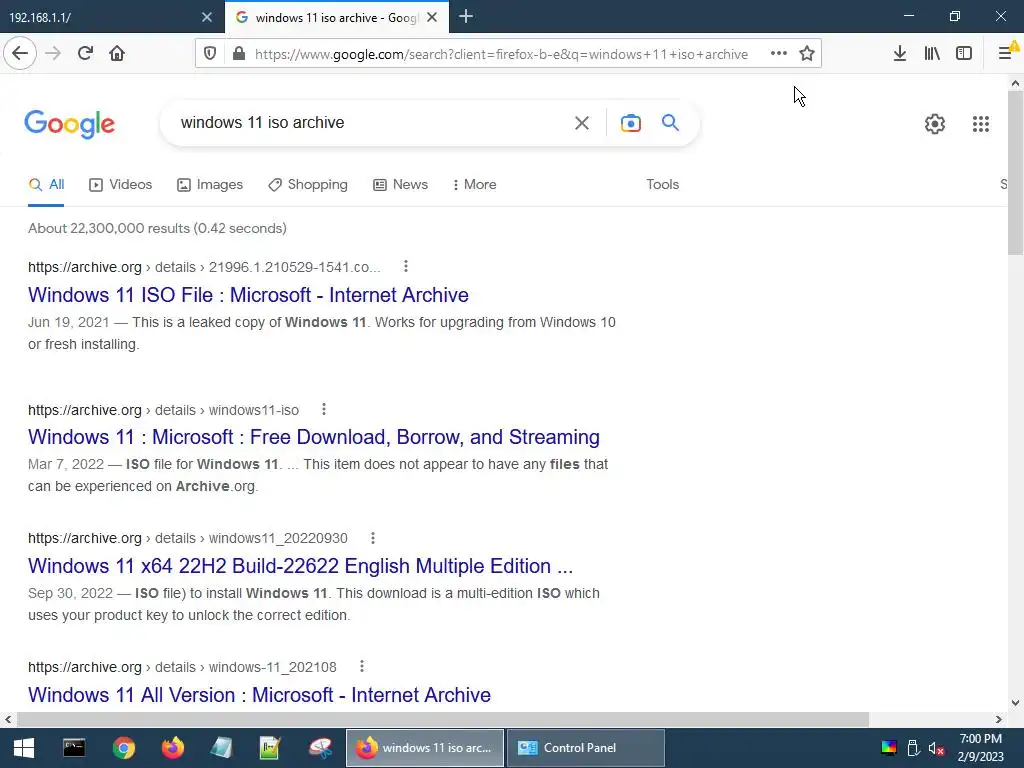This screenshot has height=768, width=1024.
Task: Open the Windows Start menu
Action: click(x=24, y=748)
